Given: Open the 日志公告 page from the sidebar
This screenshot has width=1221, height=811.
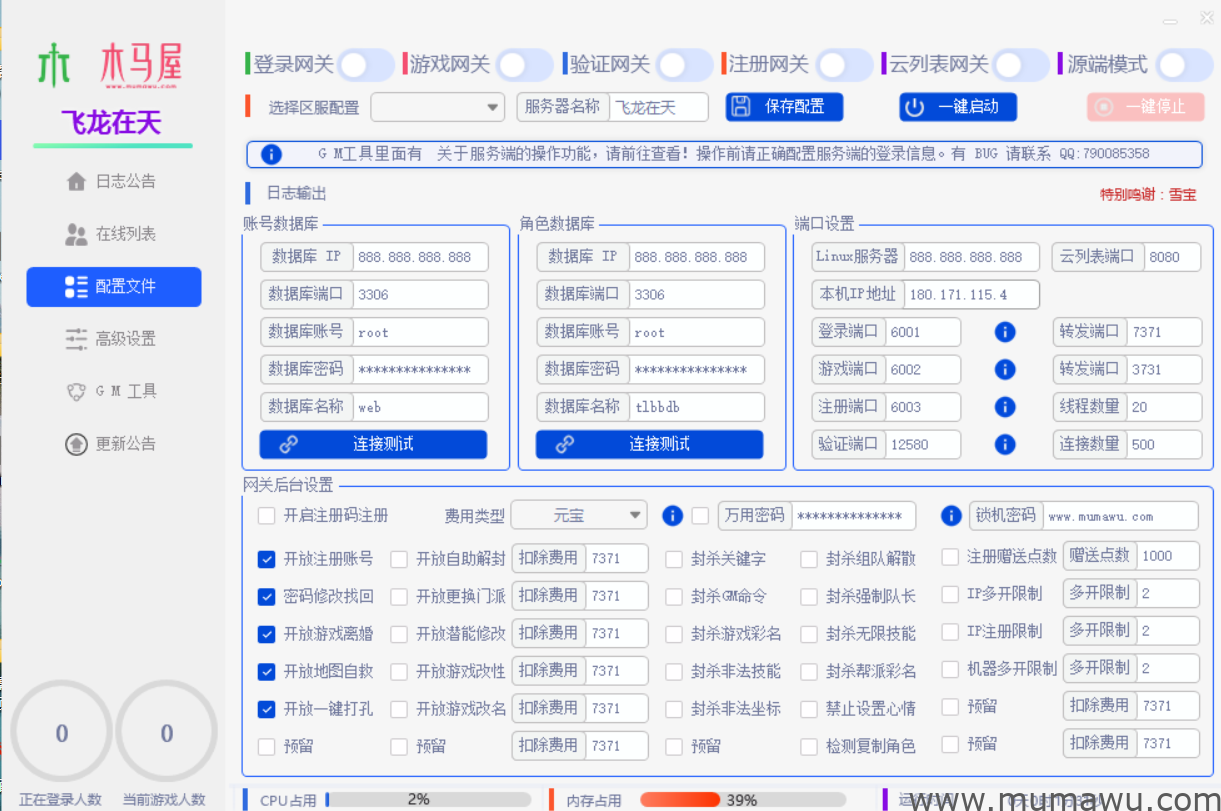Looking at the screenshot, I should point(112,181).
